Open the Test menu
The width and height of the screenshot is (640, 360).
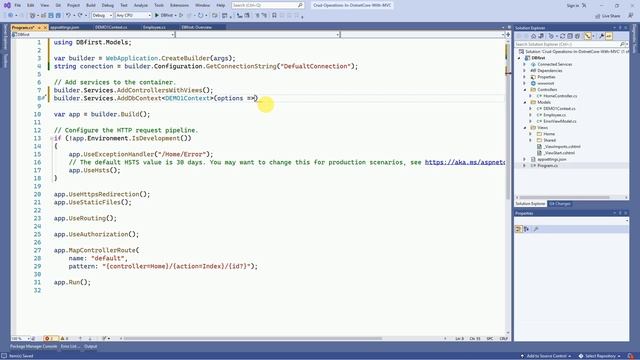124,5
